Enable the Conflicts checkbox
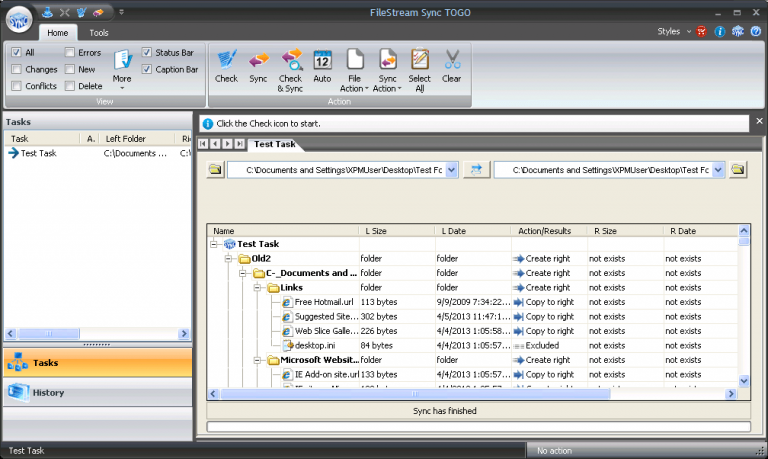The height and width of the screenshot is (459, 768). coord(17,86)
